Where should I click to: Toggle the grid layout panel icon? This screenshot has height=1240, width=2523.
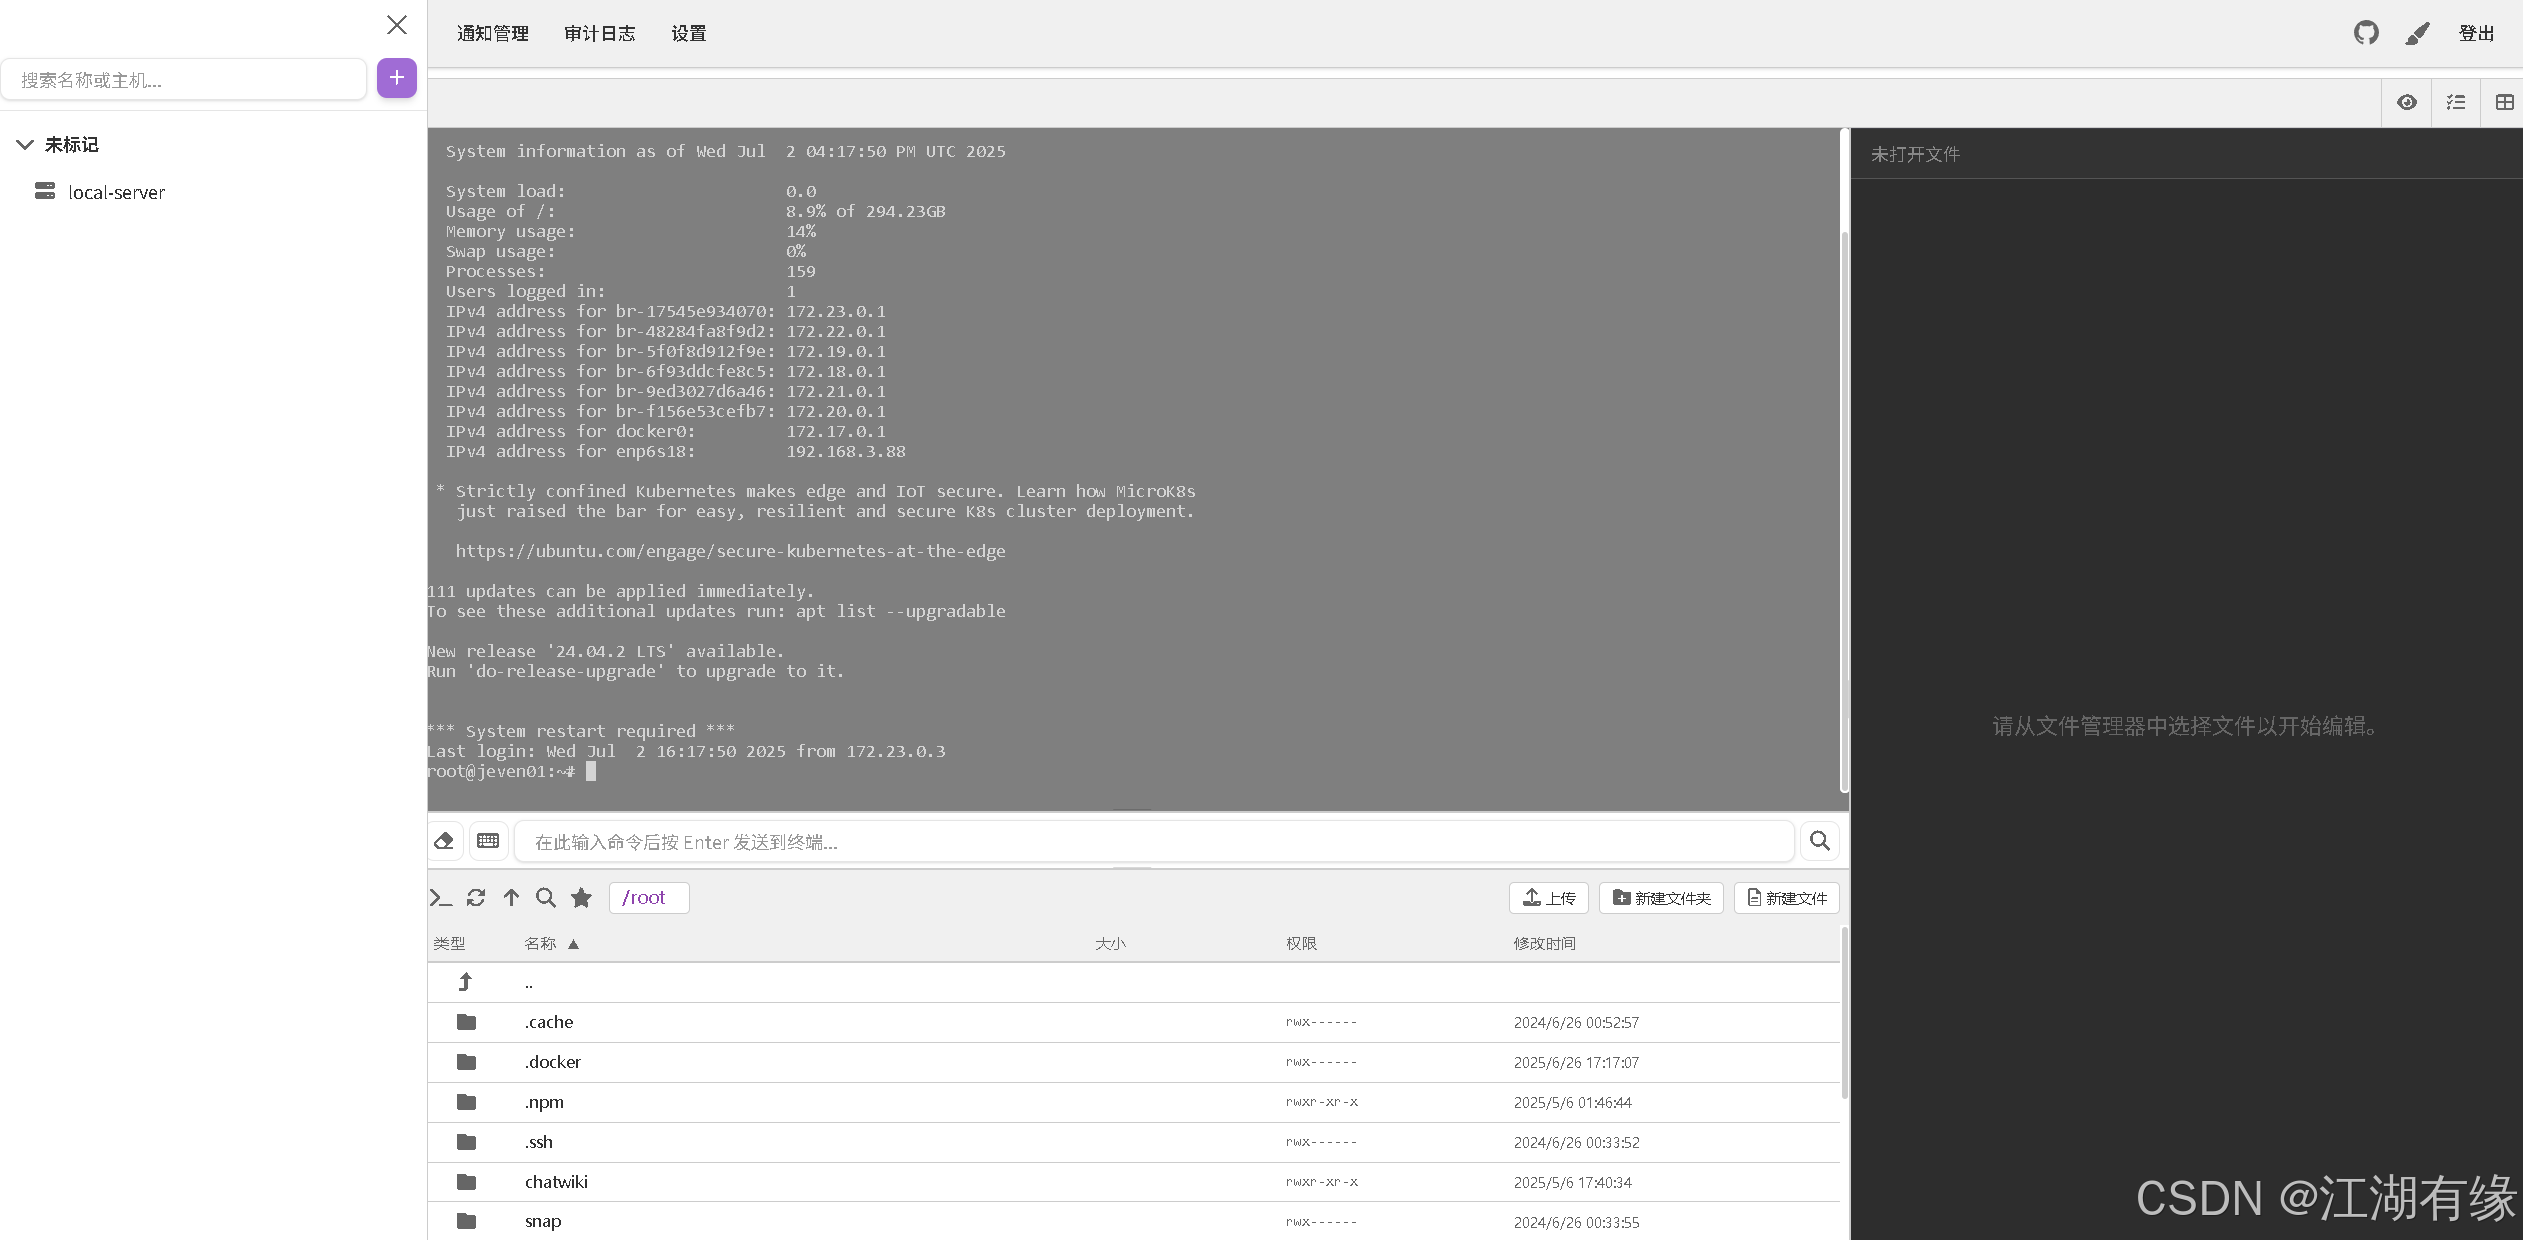coord(2504,102)
